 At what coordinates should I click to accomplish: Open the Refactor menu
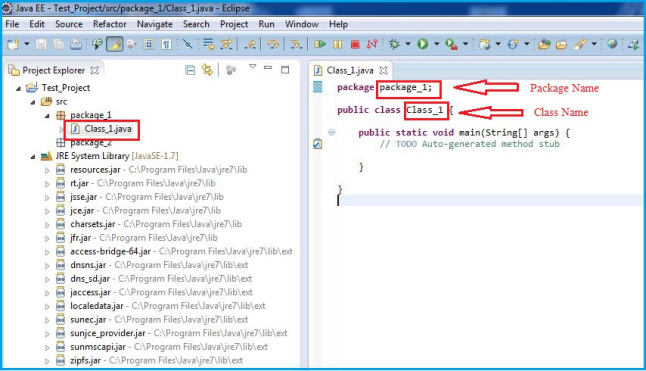[109, 24]
